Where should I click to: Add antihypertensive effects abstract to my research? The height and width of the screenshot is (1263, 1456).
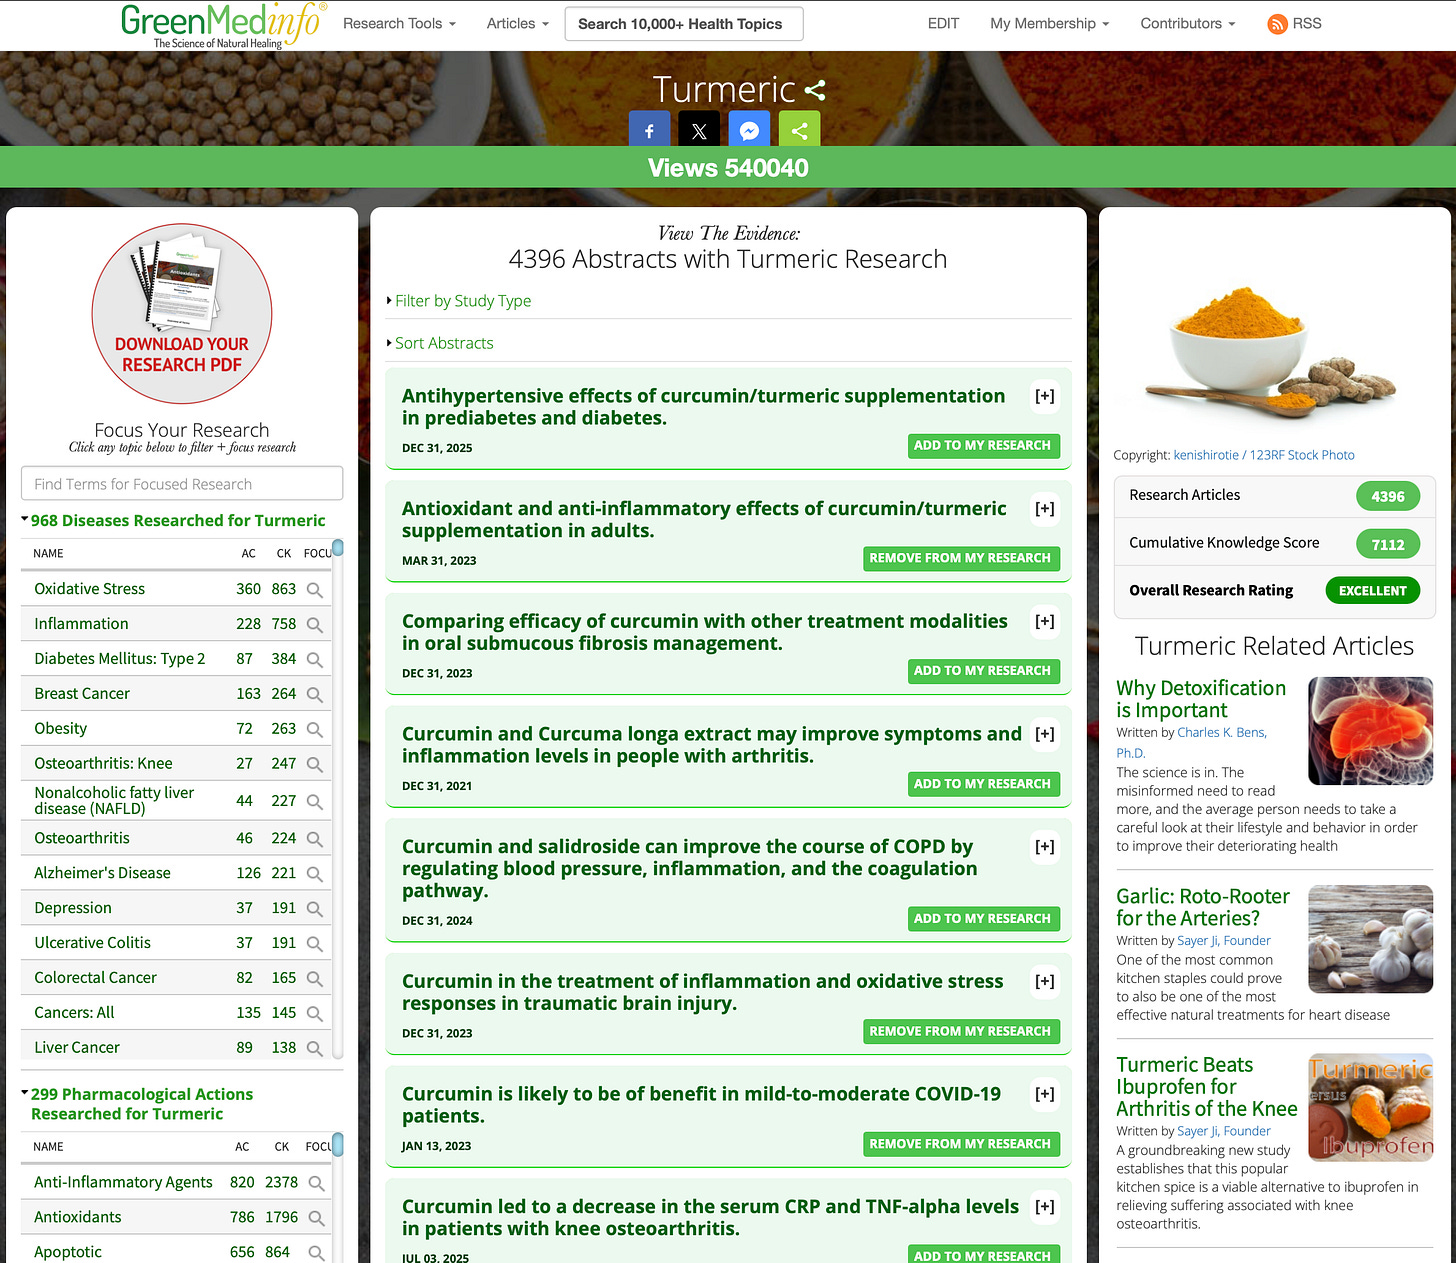tap(983, 446)
